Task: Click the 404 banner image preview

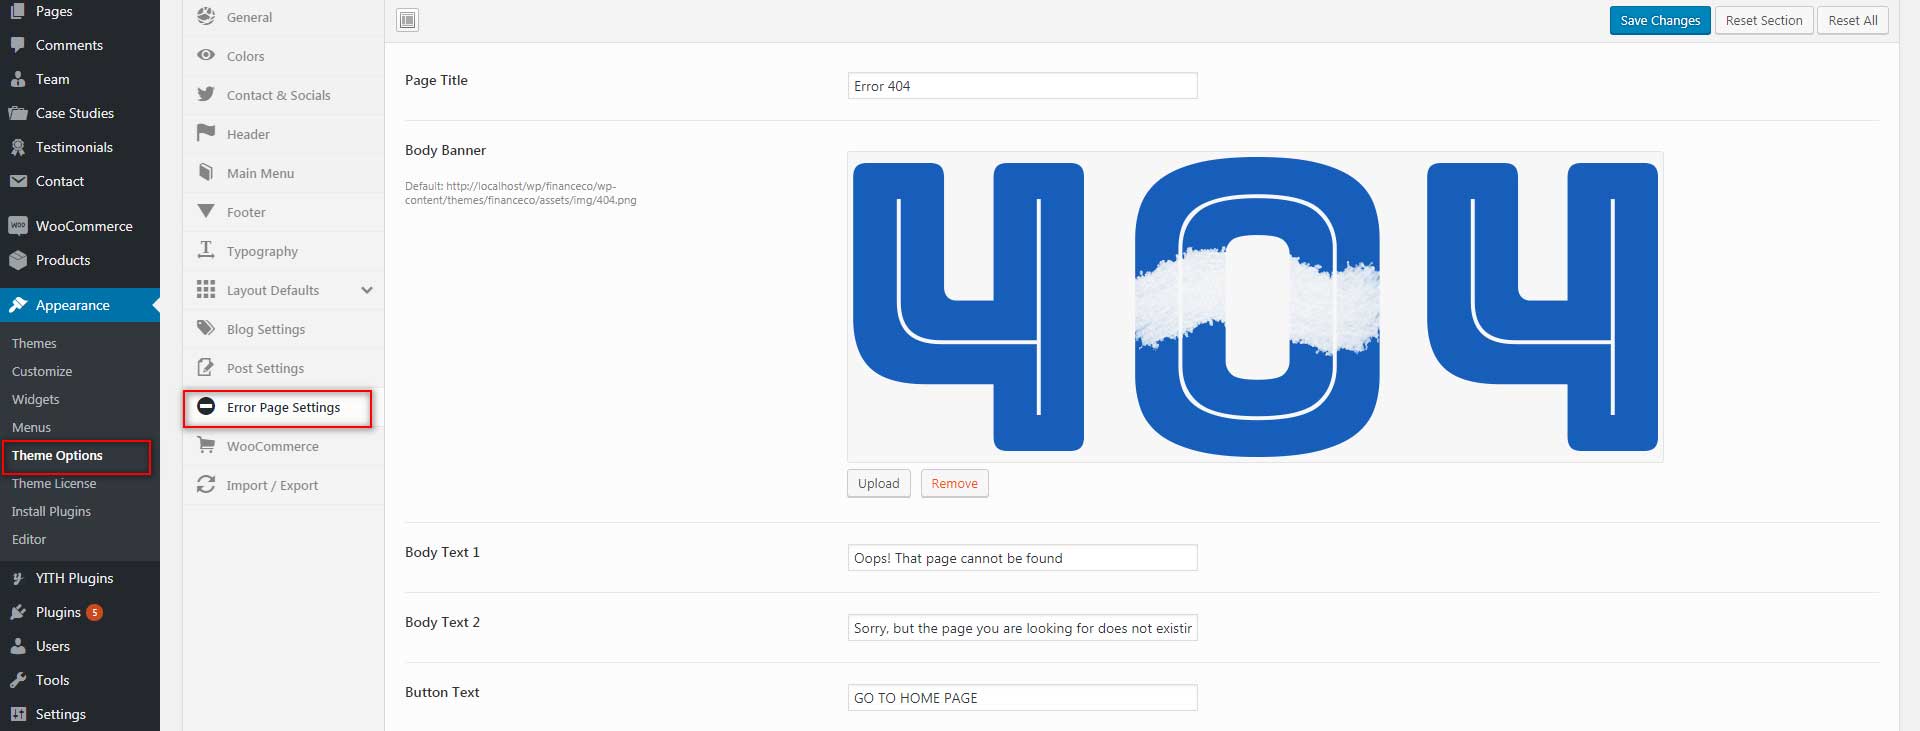Action: coord(1255,307)
